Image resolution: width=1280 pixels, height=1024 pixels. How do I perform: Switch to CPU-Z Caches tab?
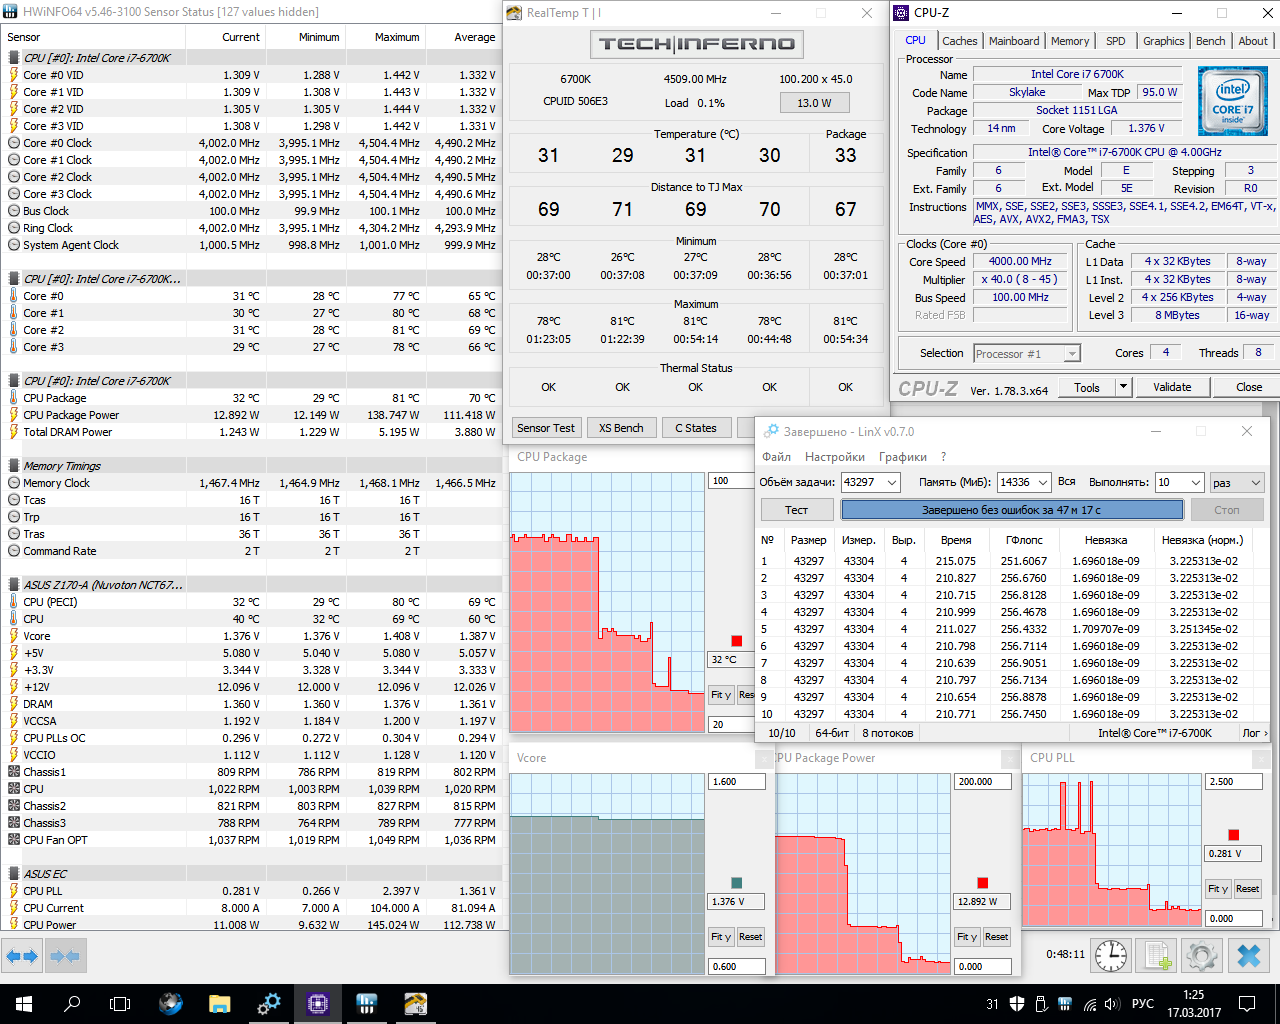tap(960, 41)
